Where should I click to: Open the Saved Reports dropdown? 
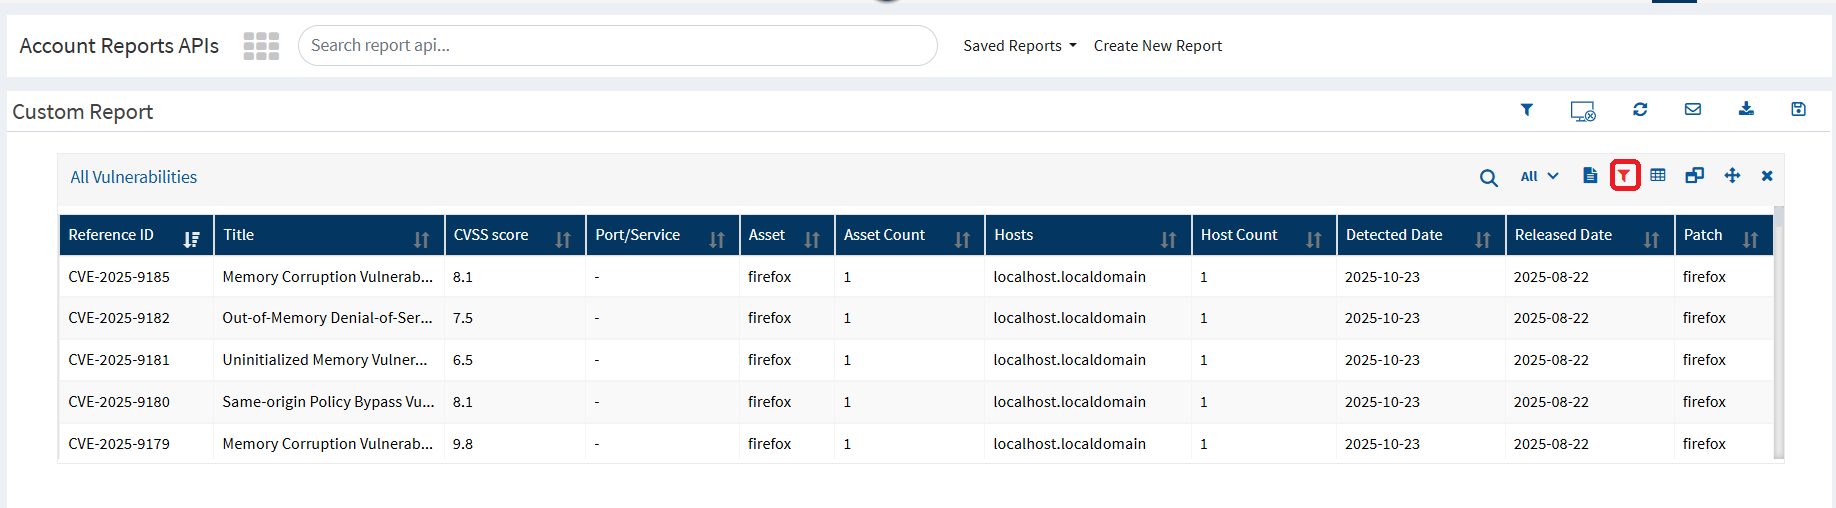coord(1019,46)
